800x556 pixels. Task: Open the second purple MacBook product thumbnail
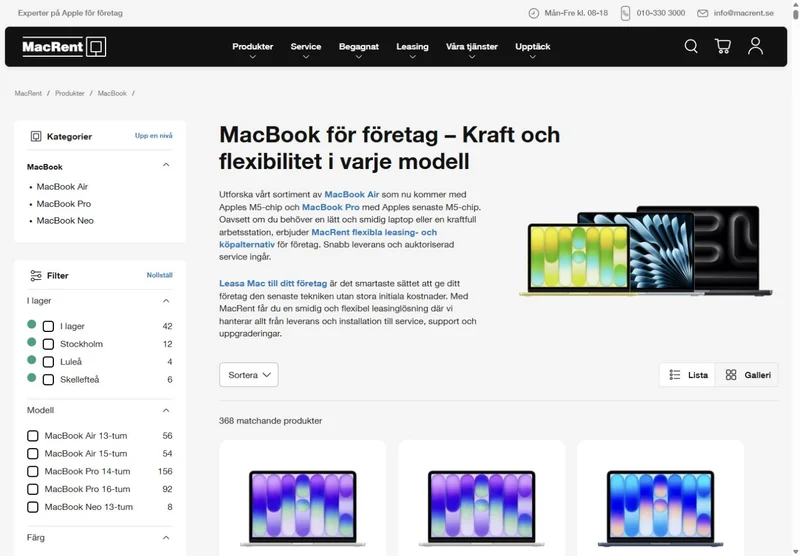tap(481, 508)
